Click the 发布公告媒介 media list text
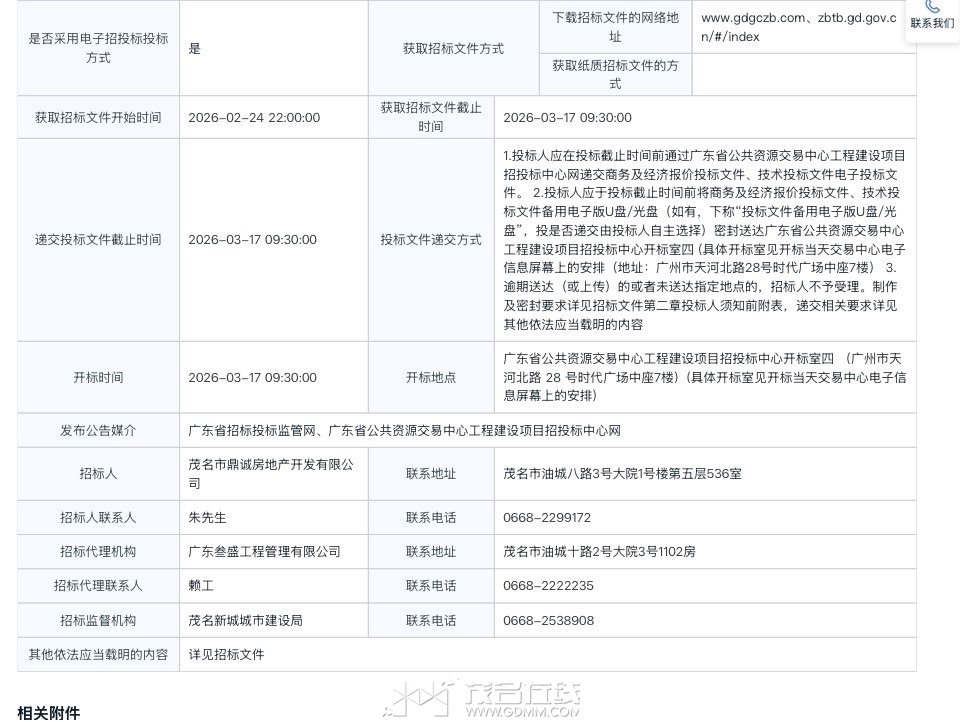This screenshot has width=960, height=722. [x=405, y=430]
